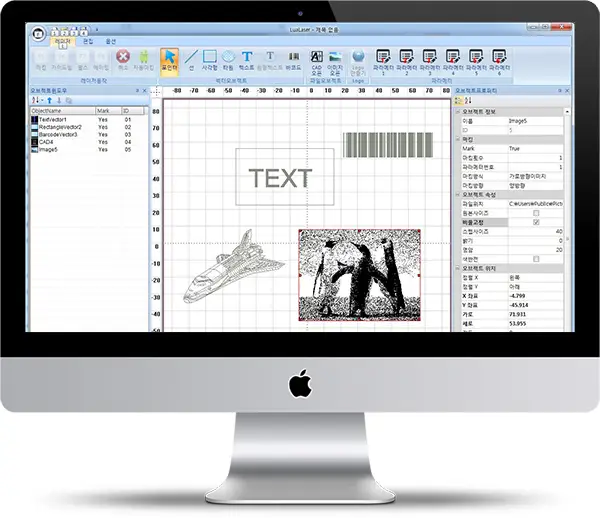Switch to the third ribbon tab
This screenshot has height=518, width=600.
[110, 39]
